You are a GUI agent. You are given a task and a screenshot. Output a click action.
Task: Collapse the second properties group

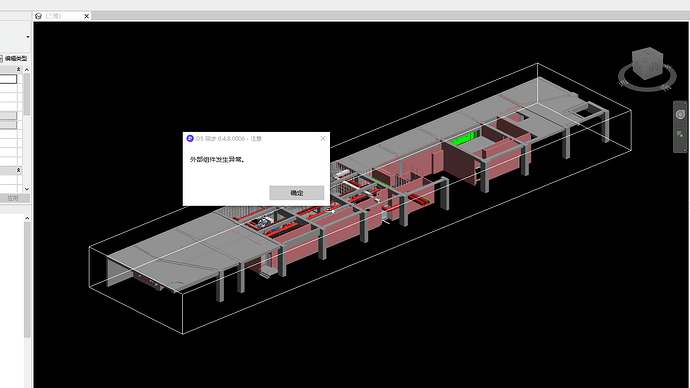[x=18, y=170]
